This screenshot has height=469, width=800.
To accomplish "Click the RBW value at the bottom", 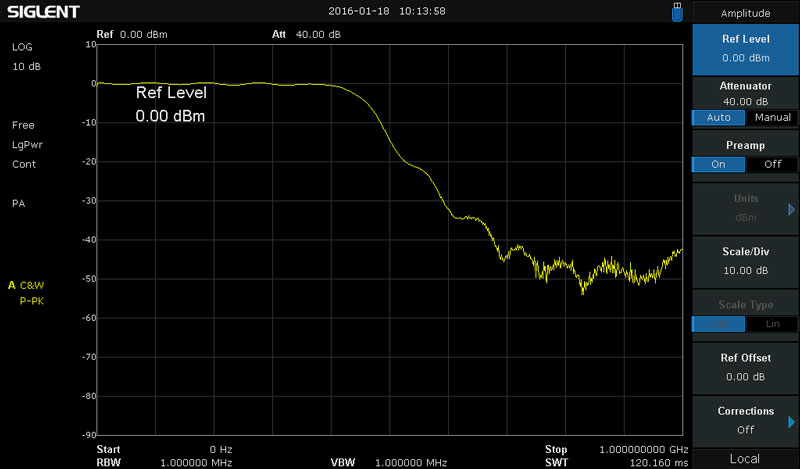I will 194,463.
